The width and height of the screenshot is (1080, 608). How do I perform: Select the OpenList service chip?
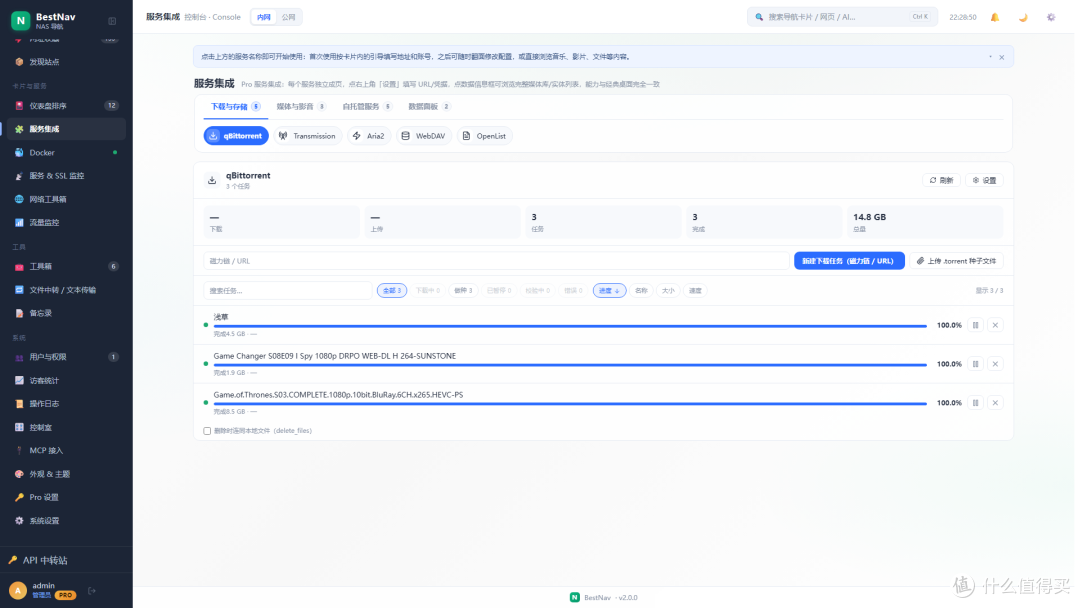[484, 136]
